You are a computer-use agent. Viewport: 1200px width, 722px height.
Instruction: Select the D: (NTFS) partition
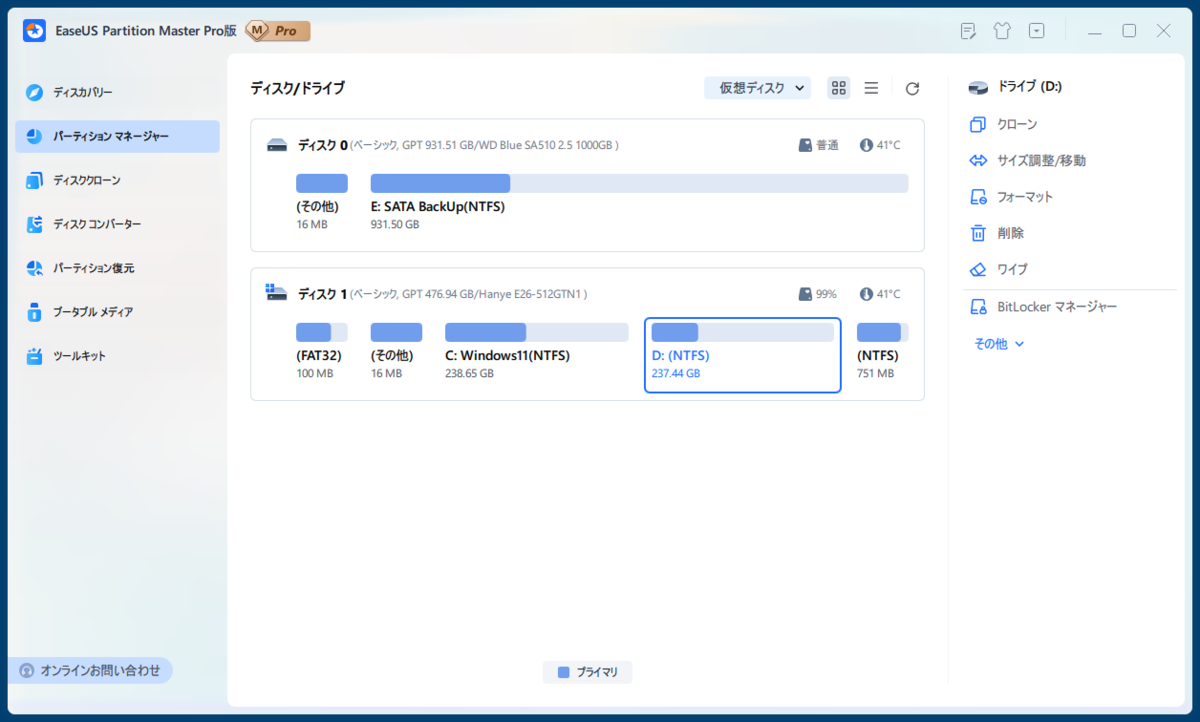coord(743,356)
